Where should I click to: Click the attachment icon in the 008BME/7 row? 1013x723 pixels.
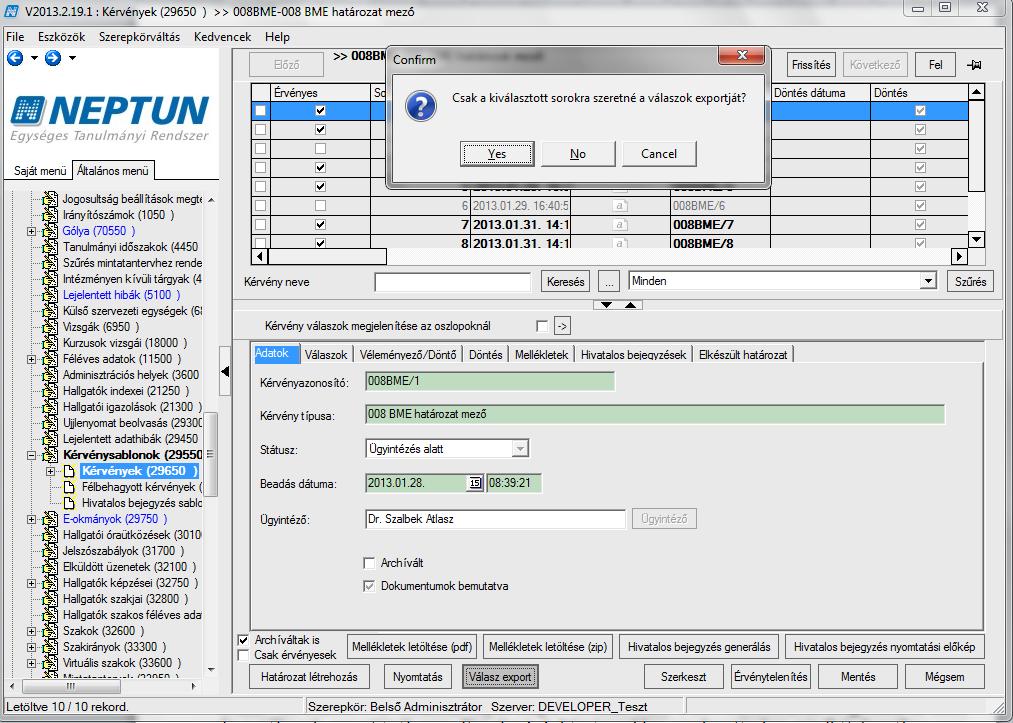click(x=620, y=225)
